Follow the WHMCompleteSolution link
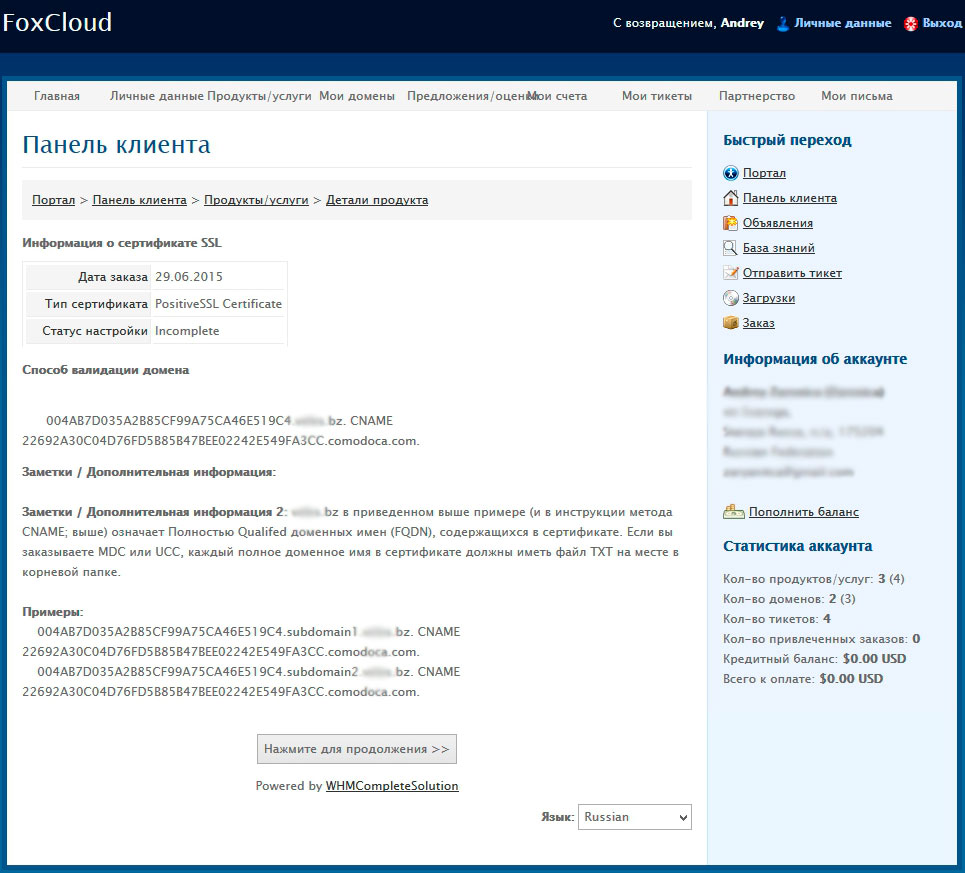Screen dimensions: 965x873 click(x=392, y=786)
